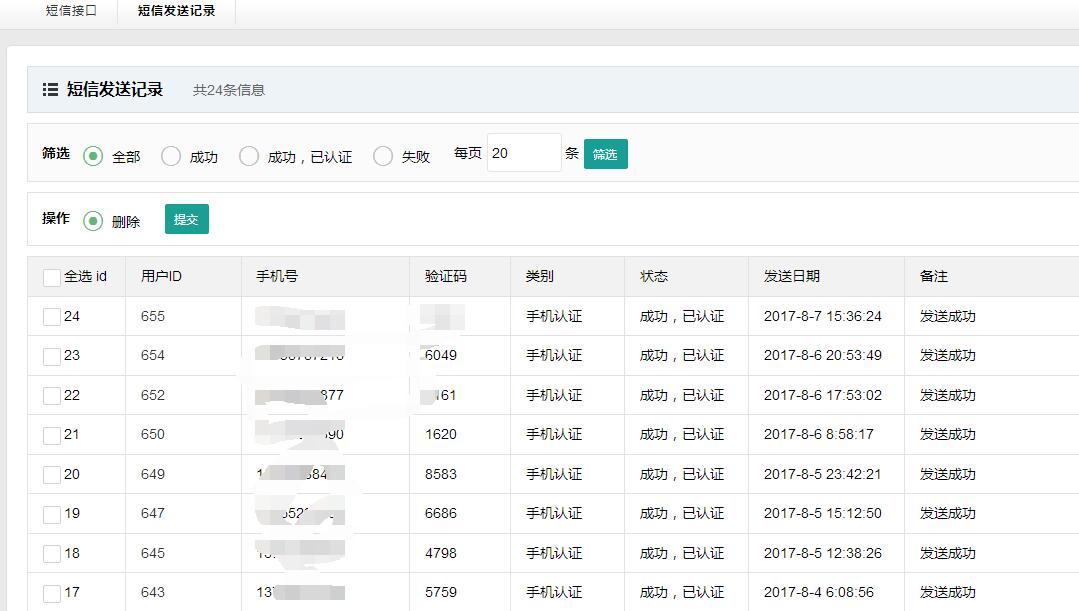Select the 全部 filter radio button
This screenshot has height=611, width=1079.
coord(93,156)
